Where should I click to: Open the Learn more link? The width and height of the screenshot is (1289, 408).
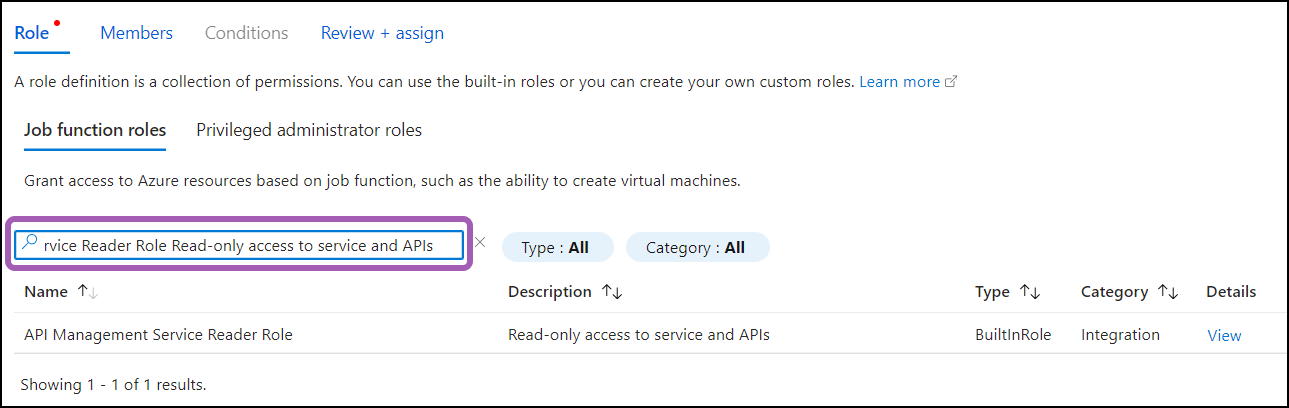(x=899, y=82)
